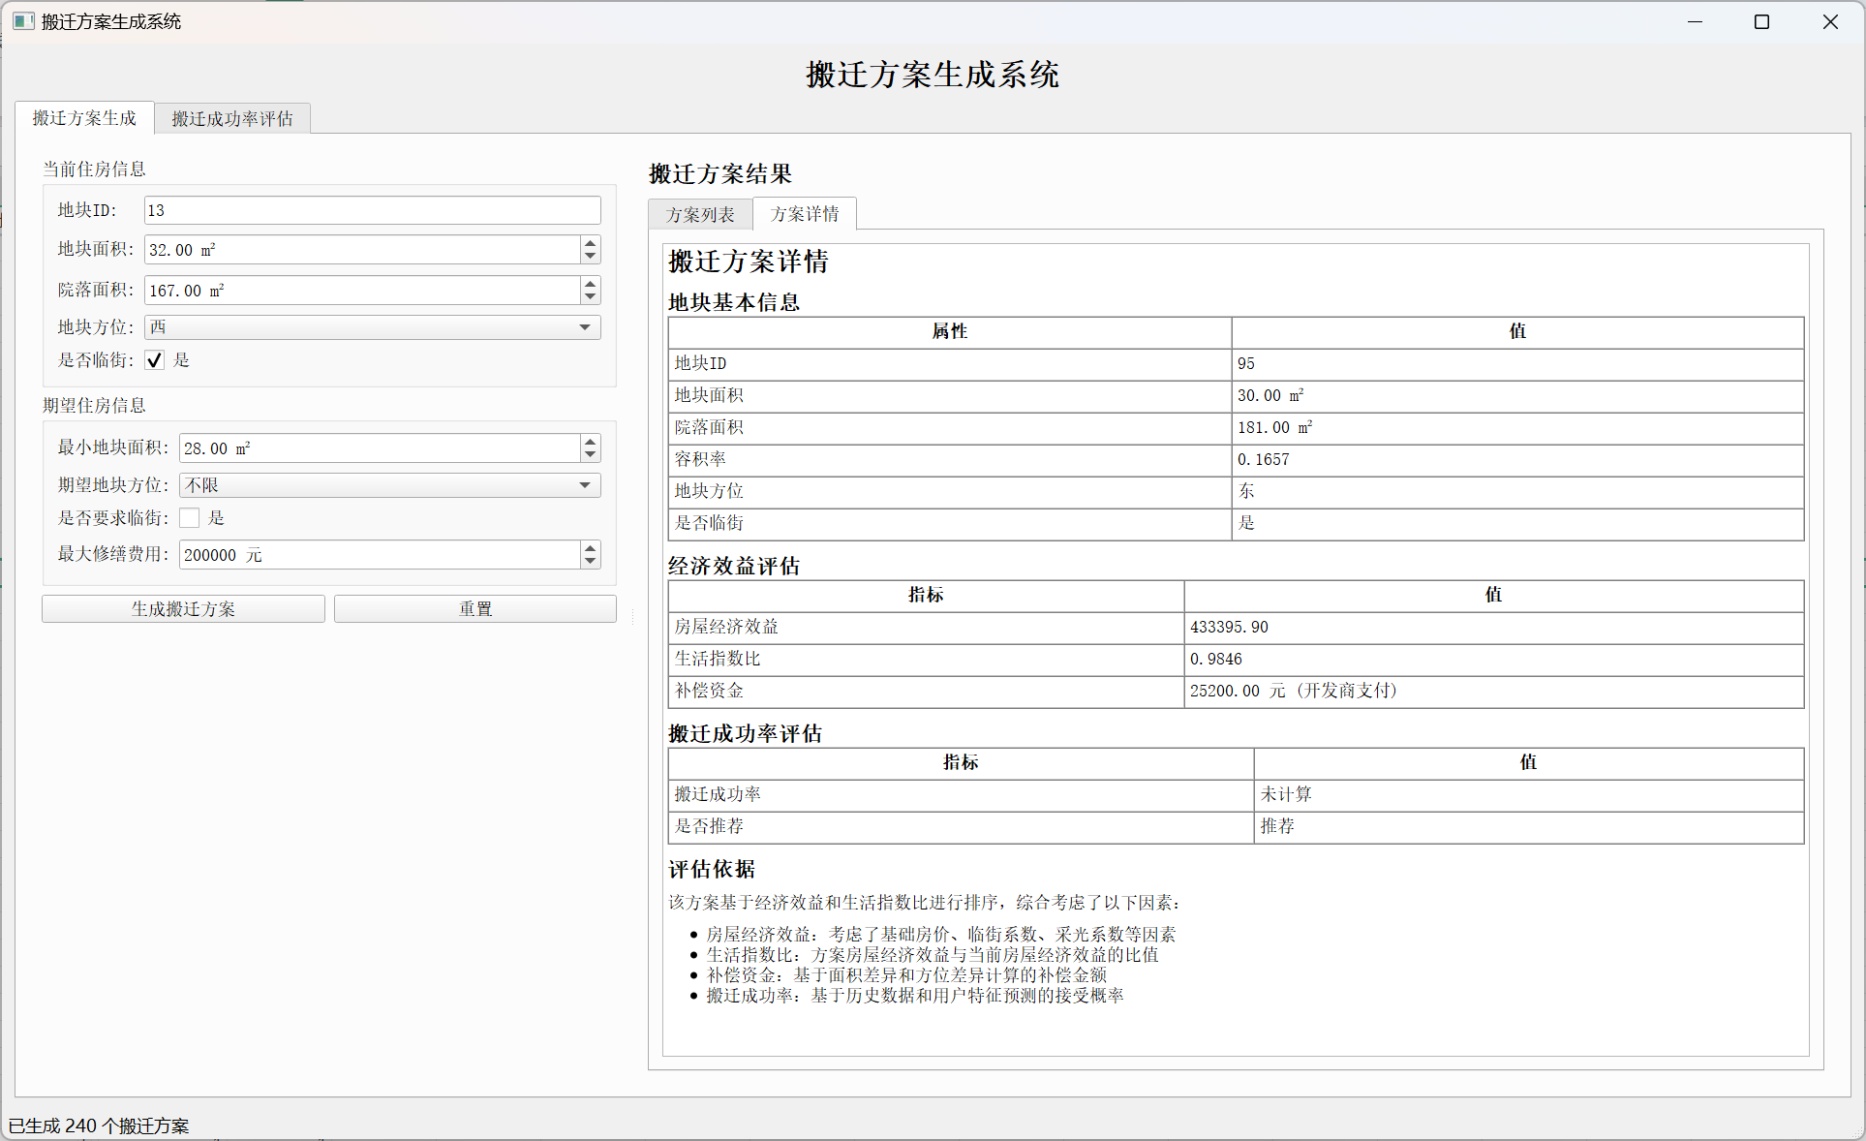The image size is (1866, 1141).
Task: Decrease 最大修缮费用 with down arrow
Action: pos(590,561)
